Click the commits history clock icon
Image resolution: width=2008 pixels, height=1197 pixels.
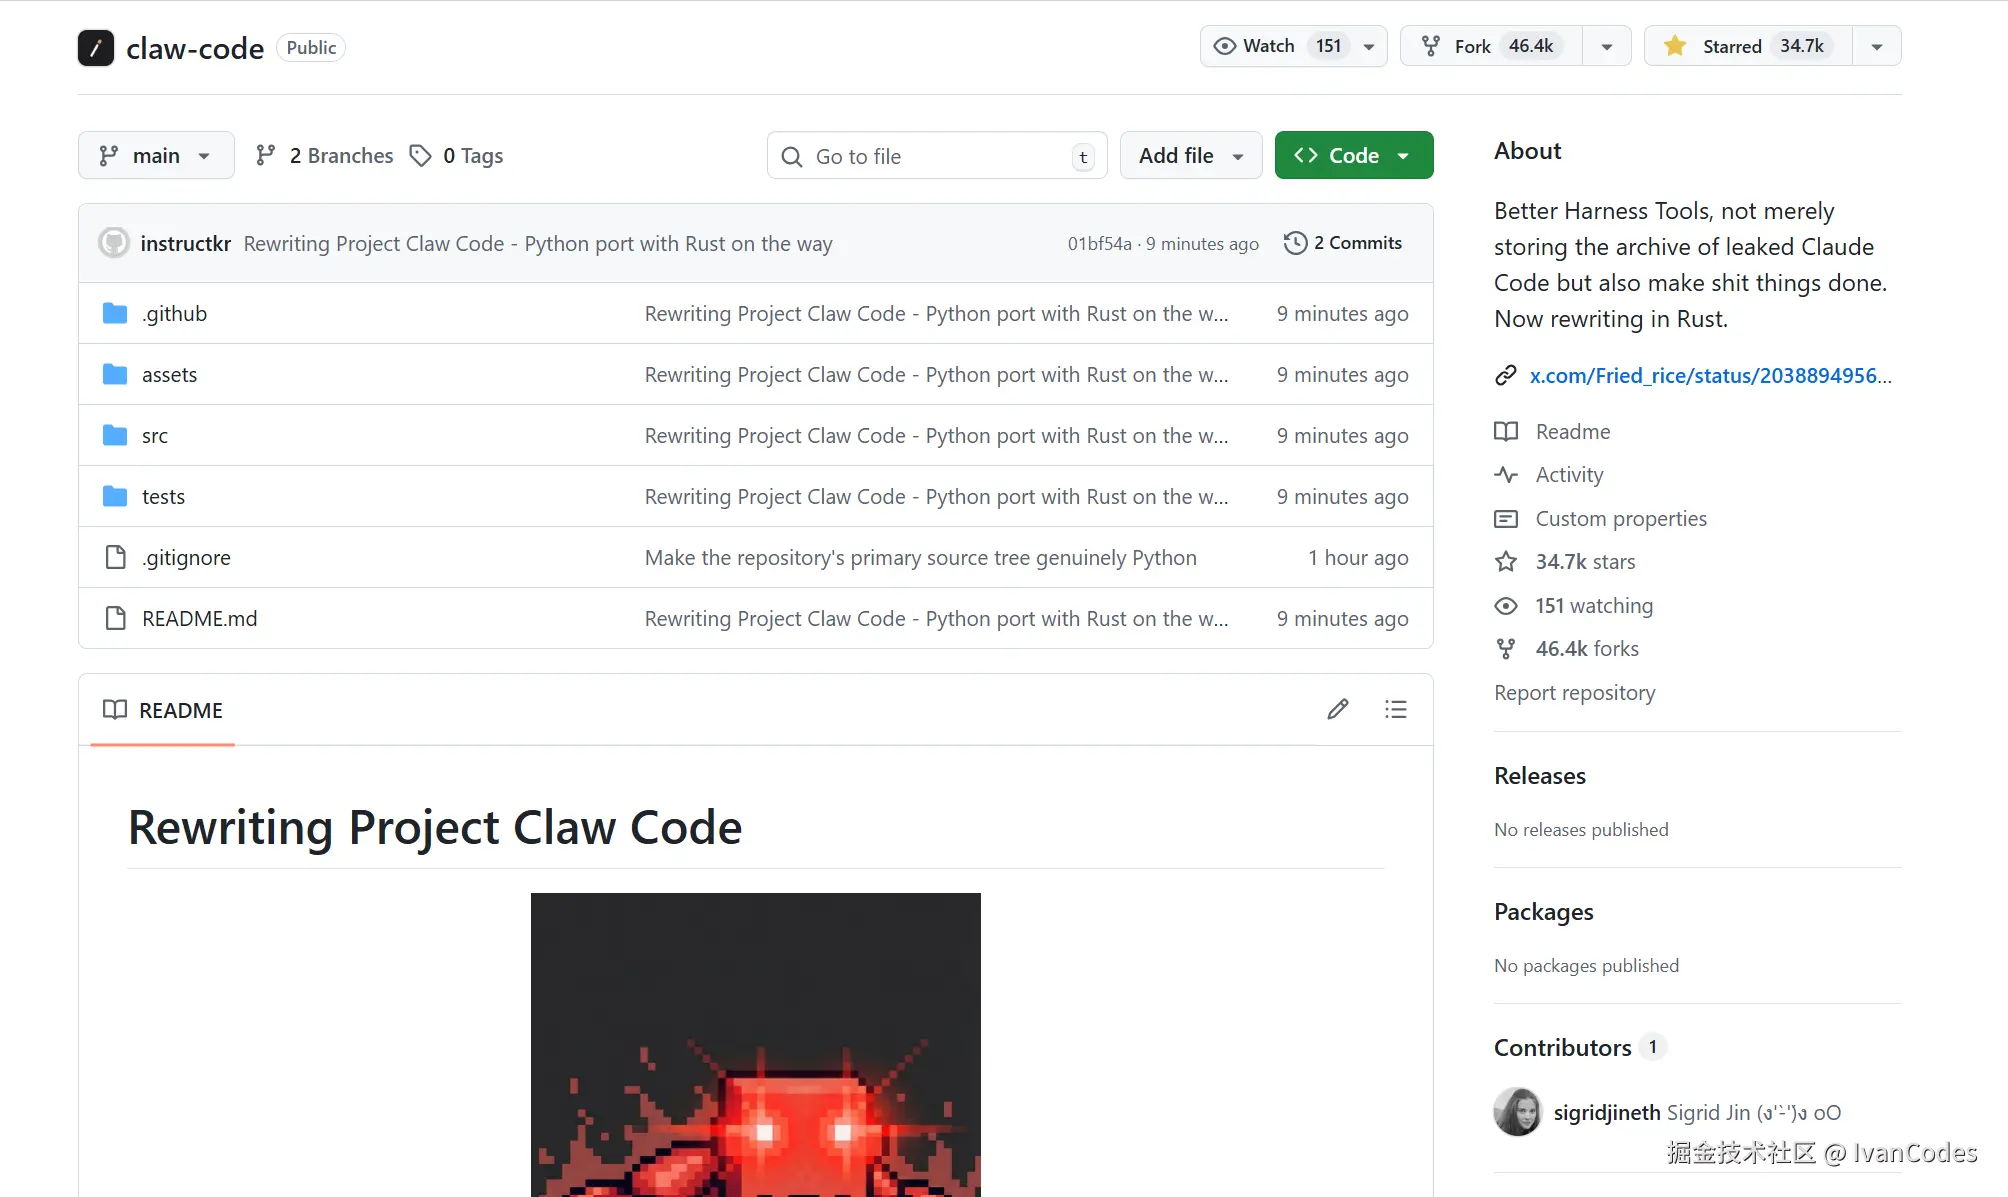coord(1295,243)
